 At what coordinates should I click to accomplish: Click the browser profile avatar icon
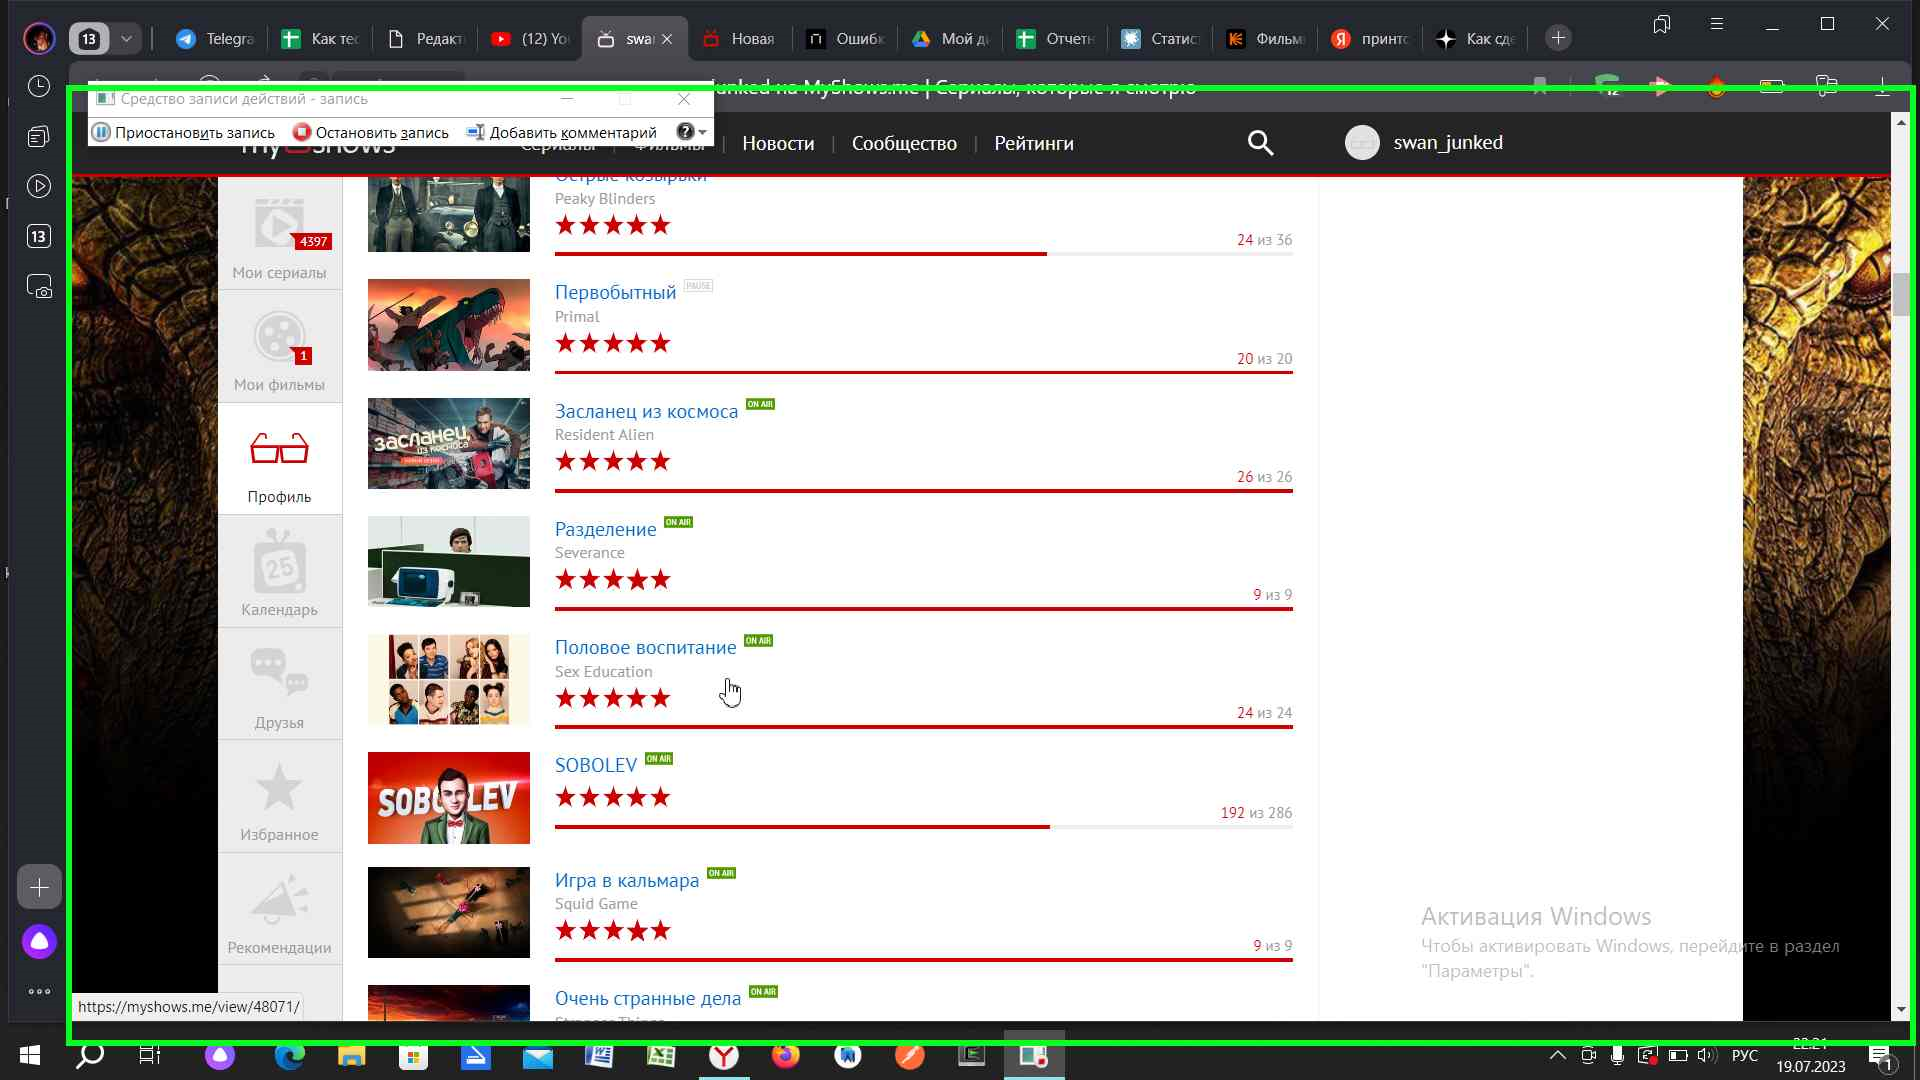click(x=40, y=38)
